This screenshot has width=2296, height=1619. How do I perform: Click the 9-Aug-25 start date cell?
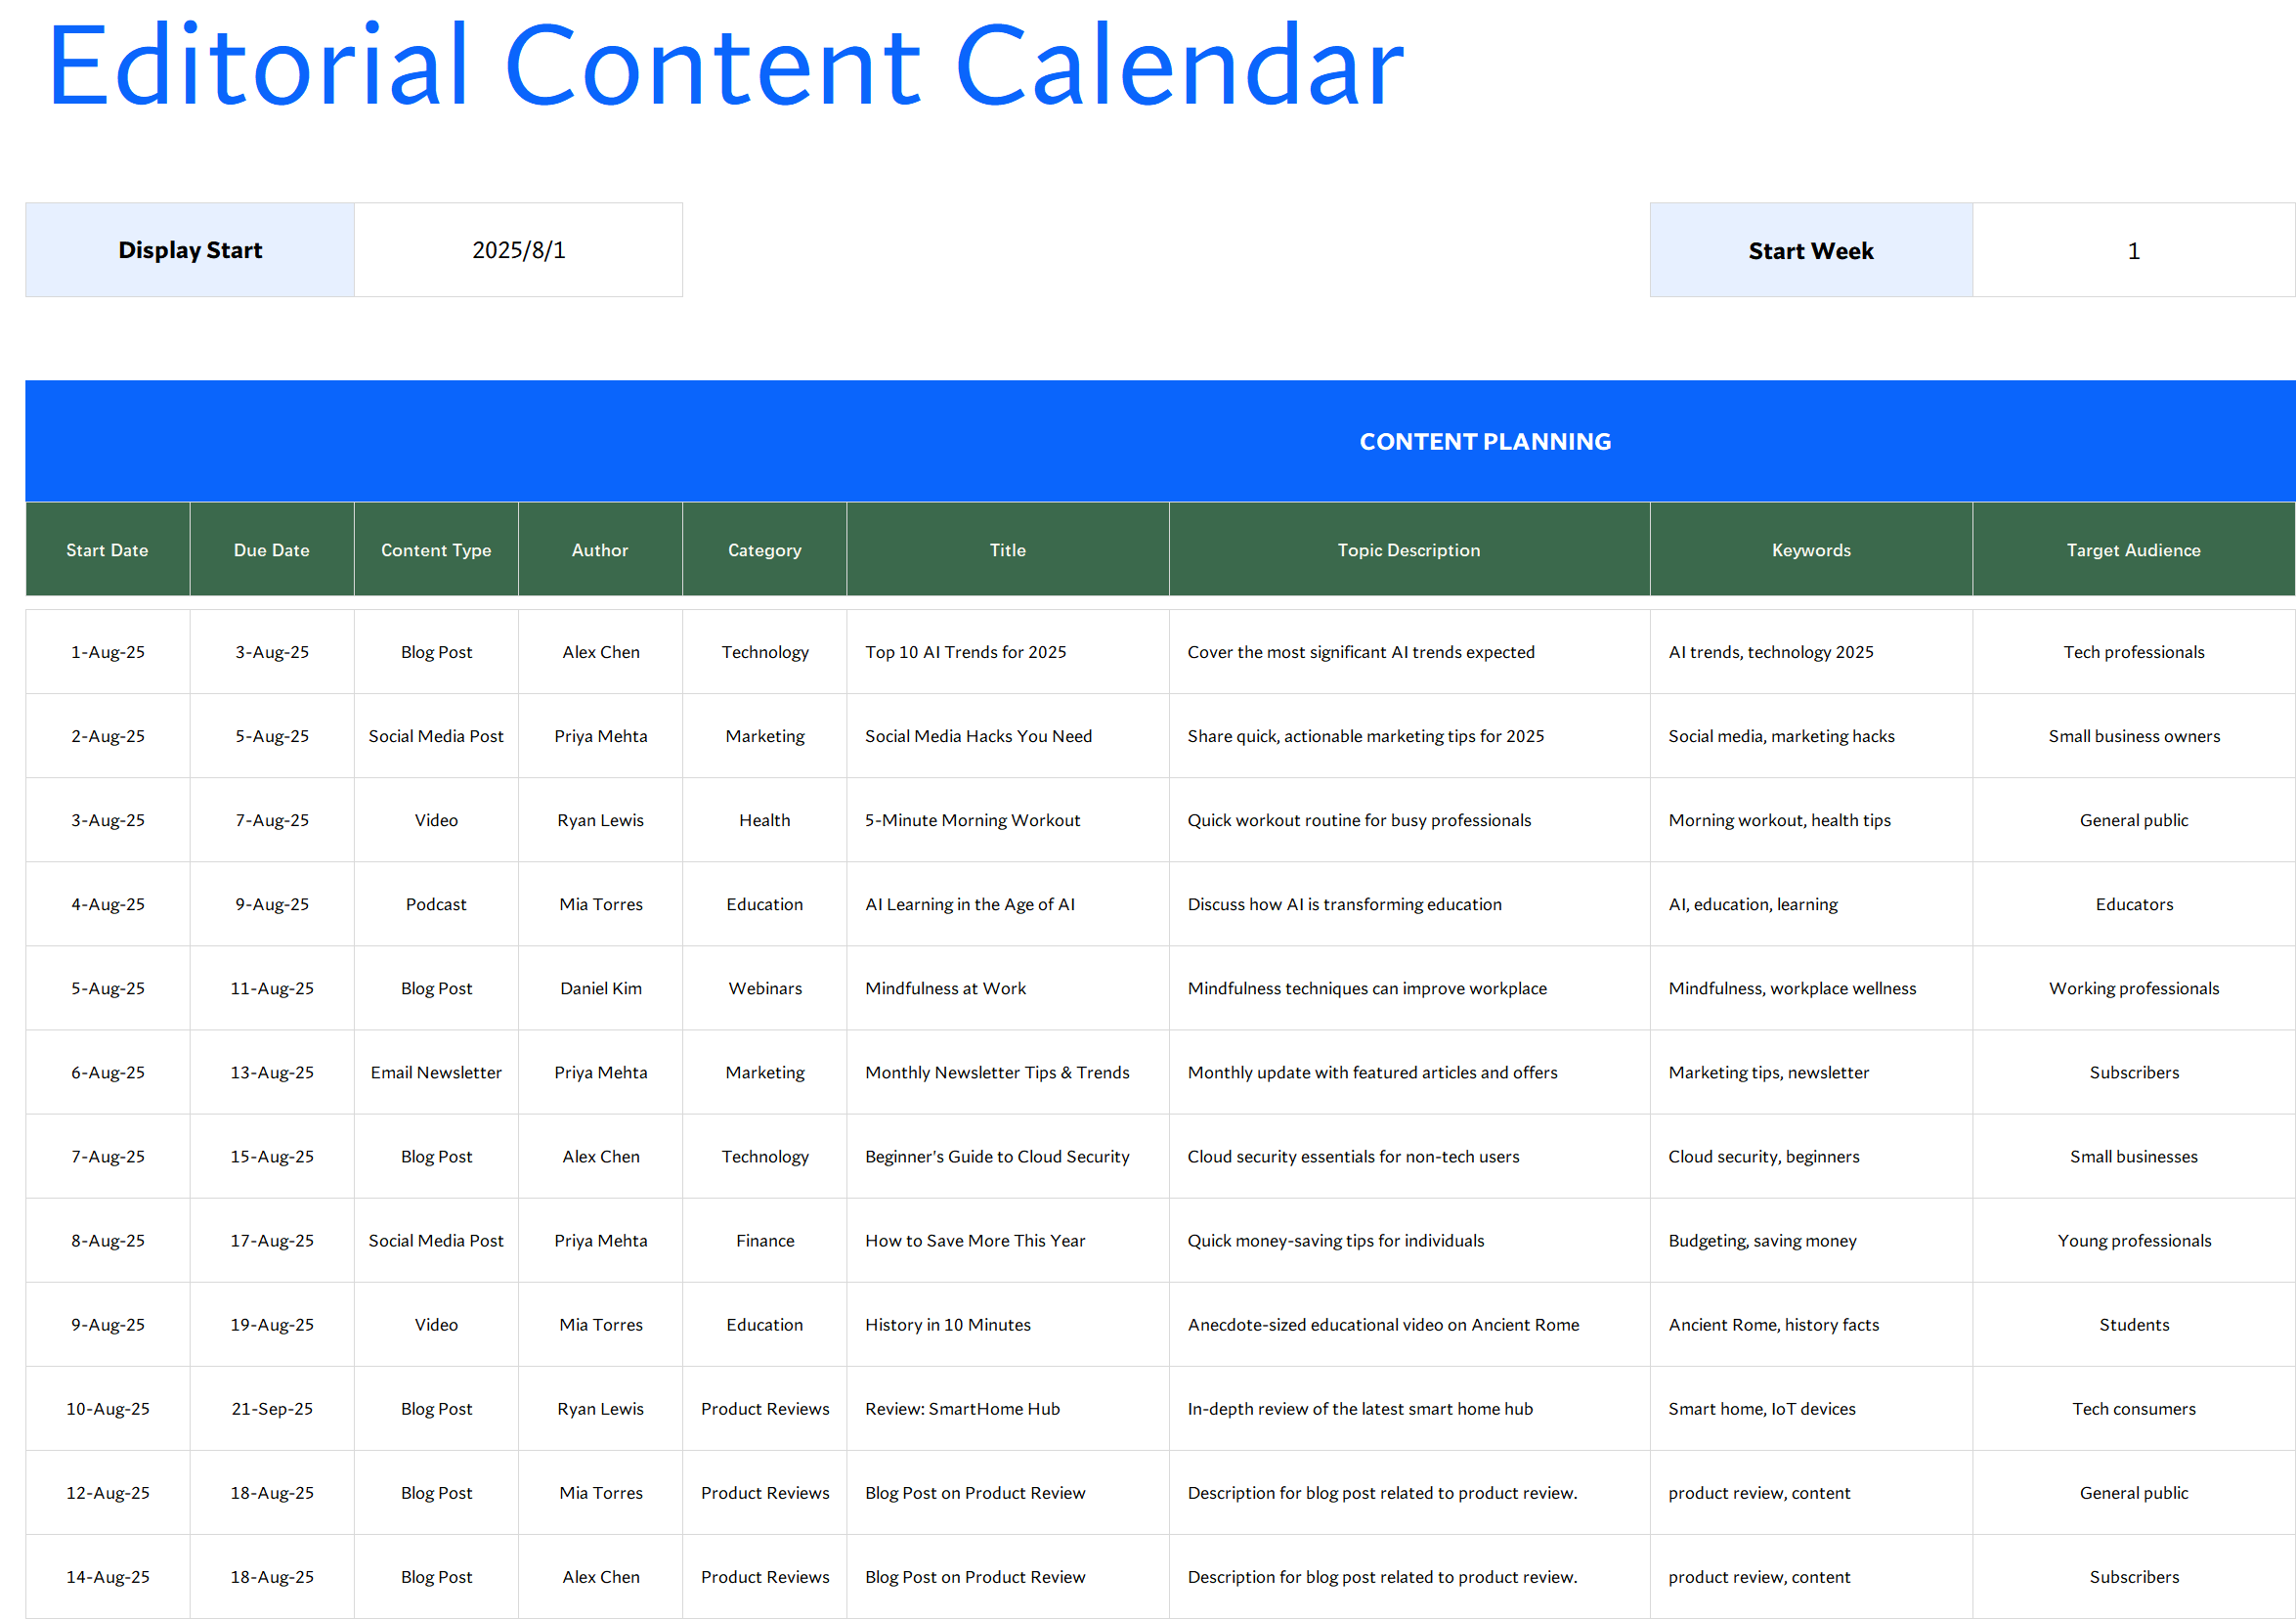pos(107,1324)
